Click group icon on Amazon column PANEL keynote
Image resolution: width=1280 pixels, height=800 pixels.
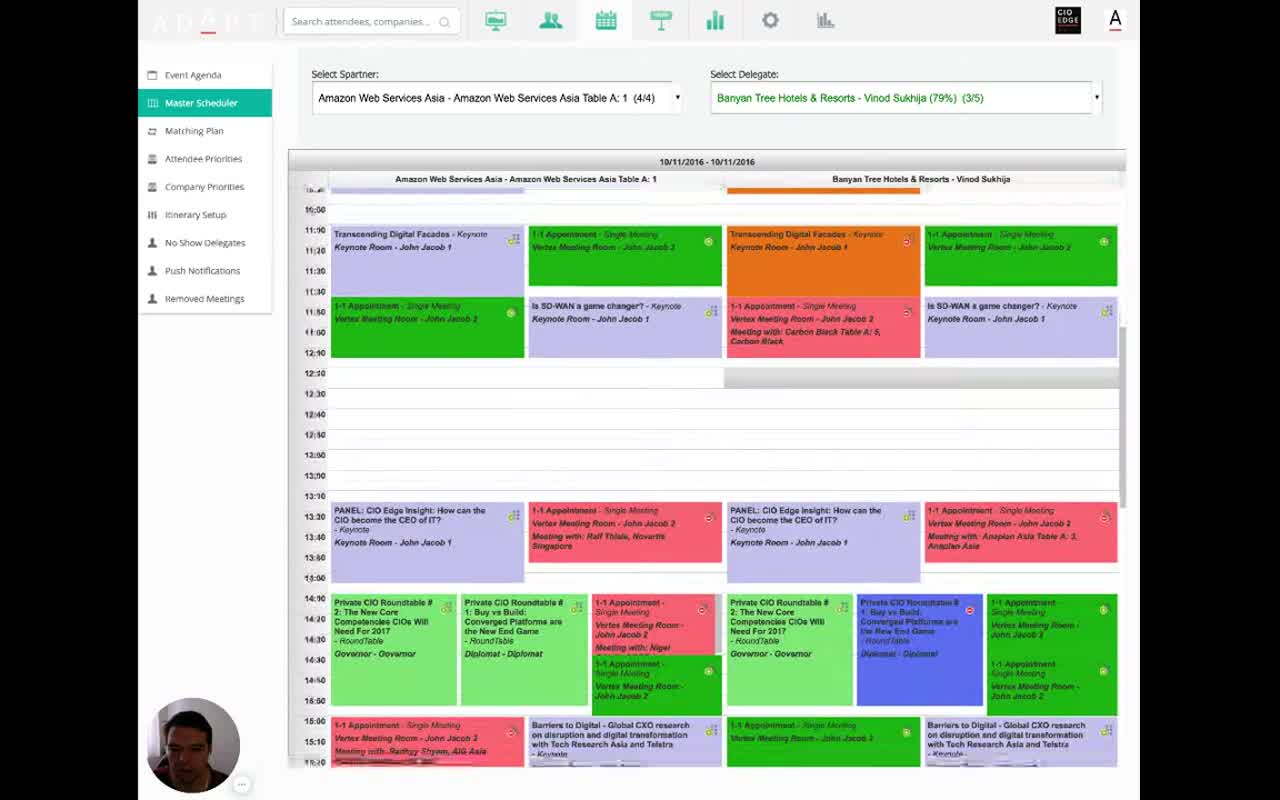[514, 516]
